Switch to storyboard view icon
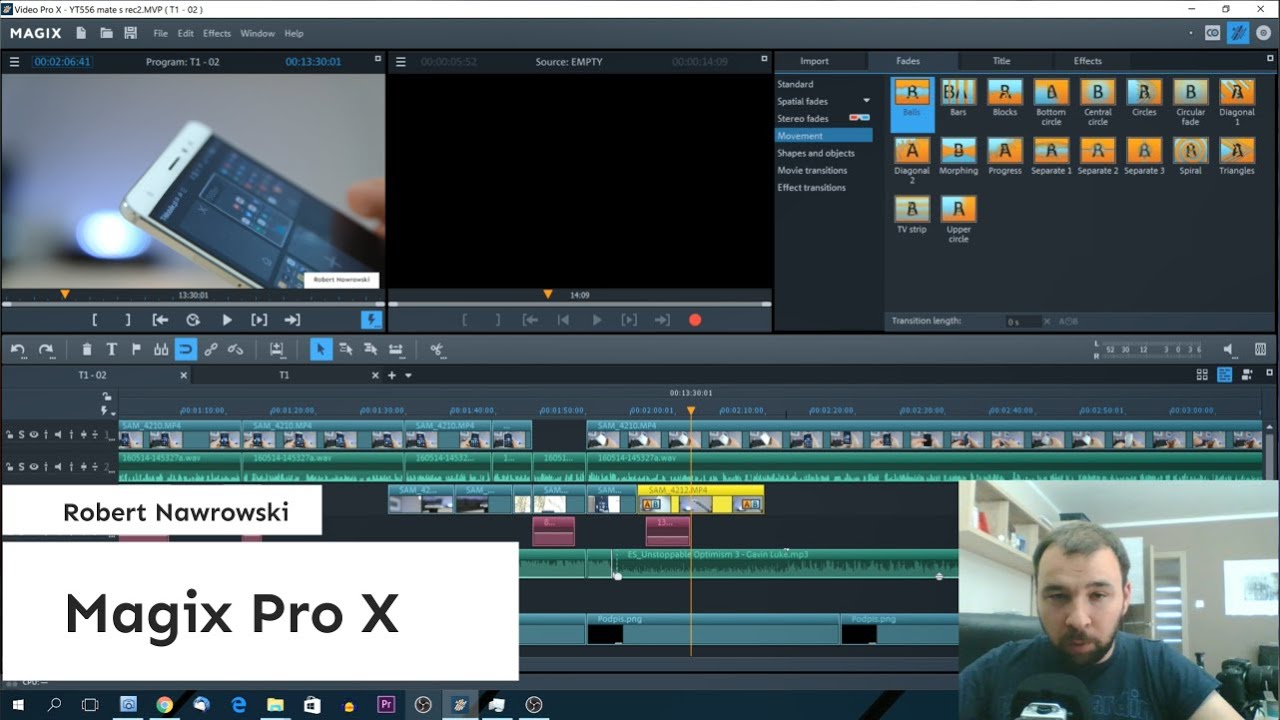This screenshot has width=1280, height=720. pos(1202,375)
